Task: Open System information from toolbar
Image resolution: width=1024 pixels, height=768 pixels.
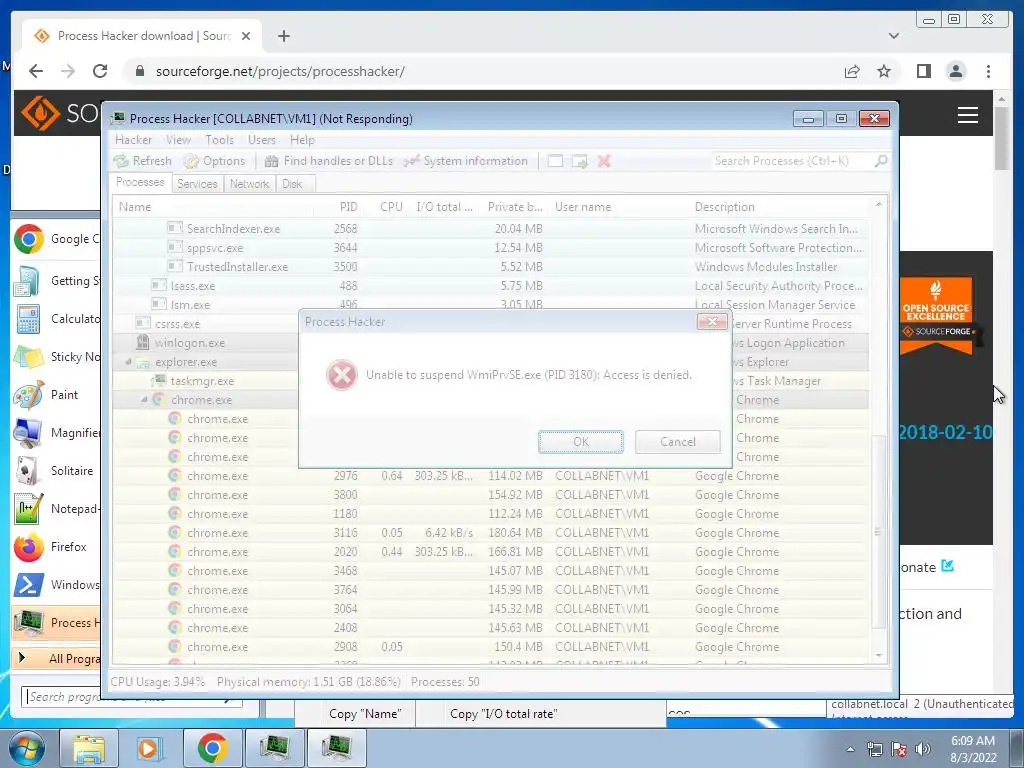Action: [466, 161]
